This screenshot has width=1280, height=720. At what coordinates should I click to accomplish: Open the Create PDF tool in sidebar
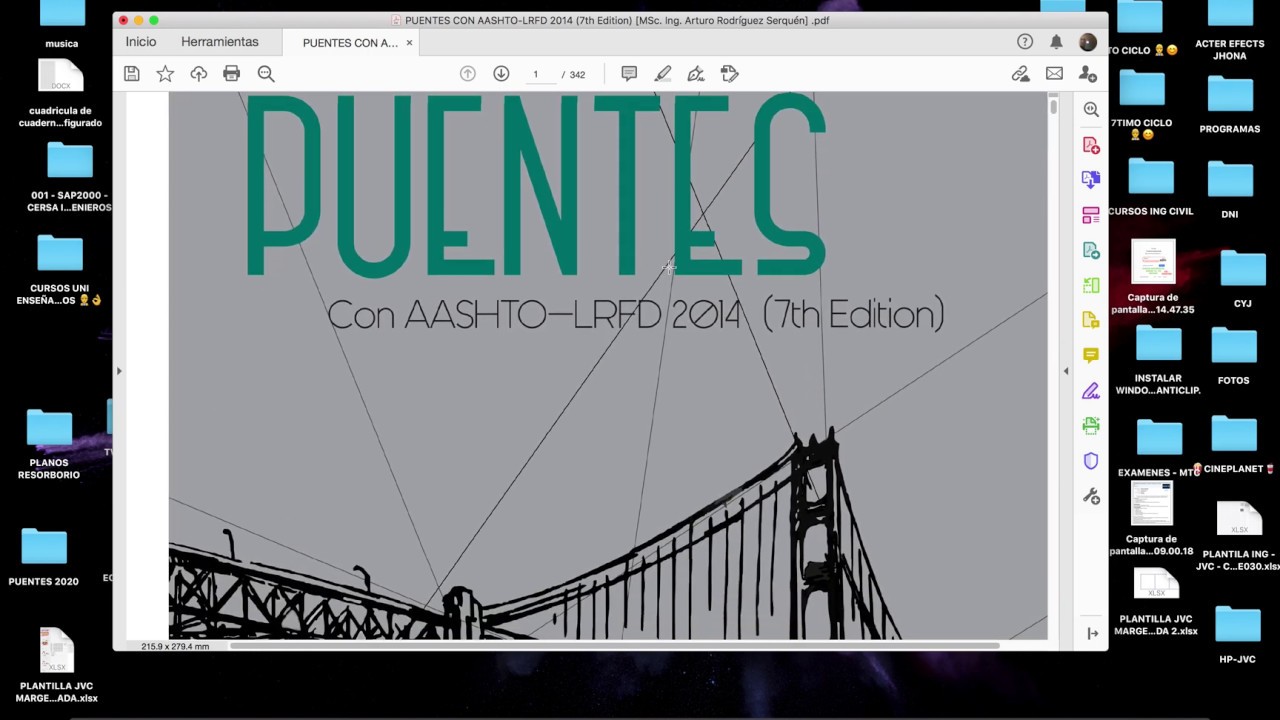pyautogui.click(x=1091, y=145)
